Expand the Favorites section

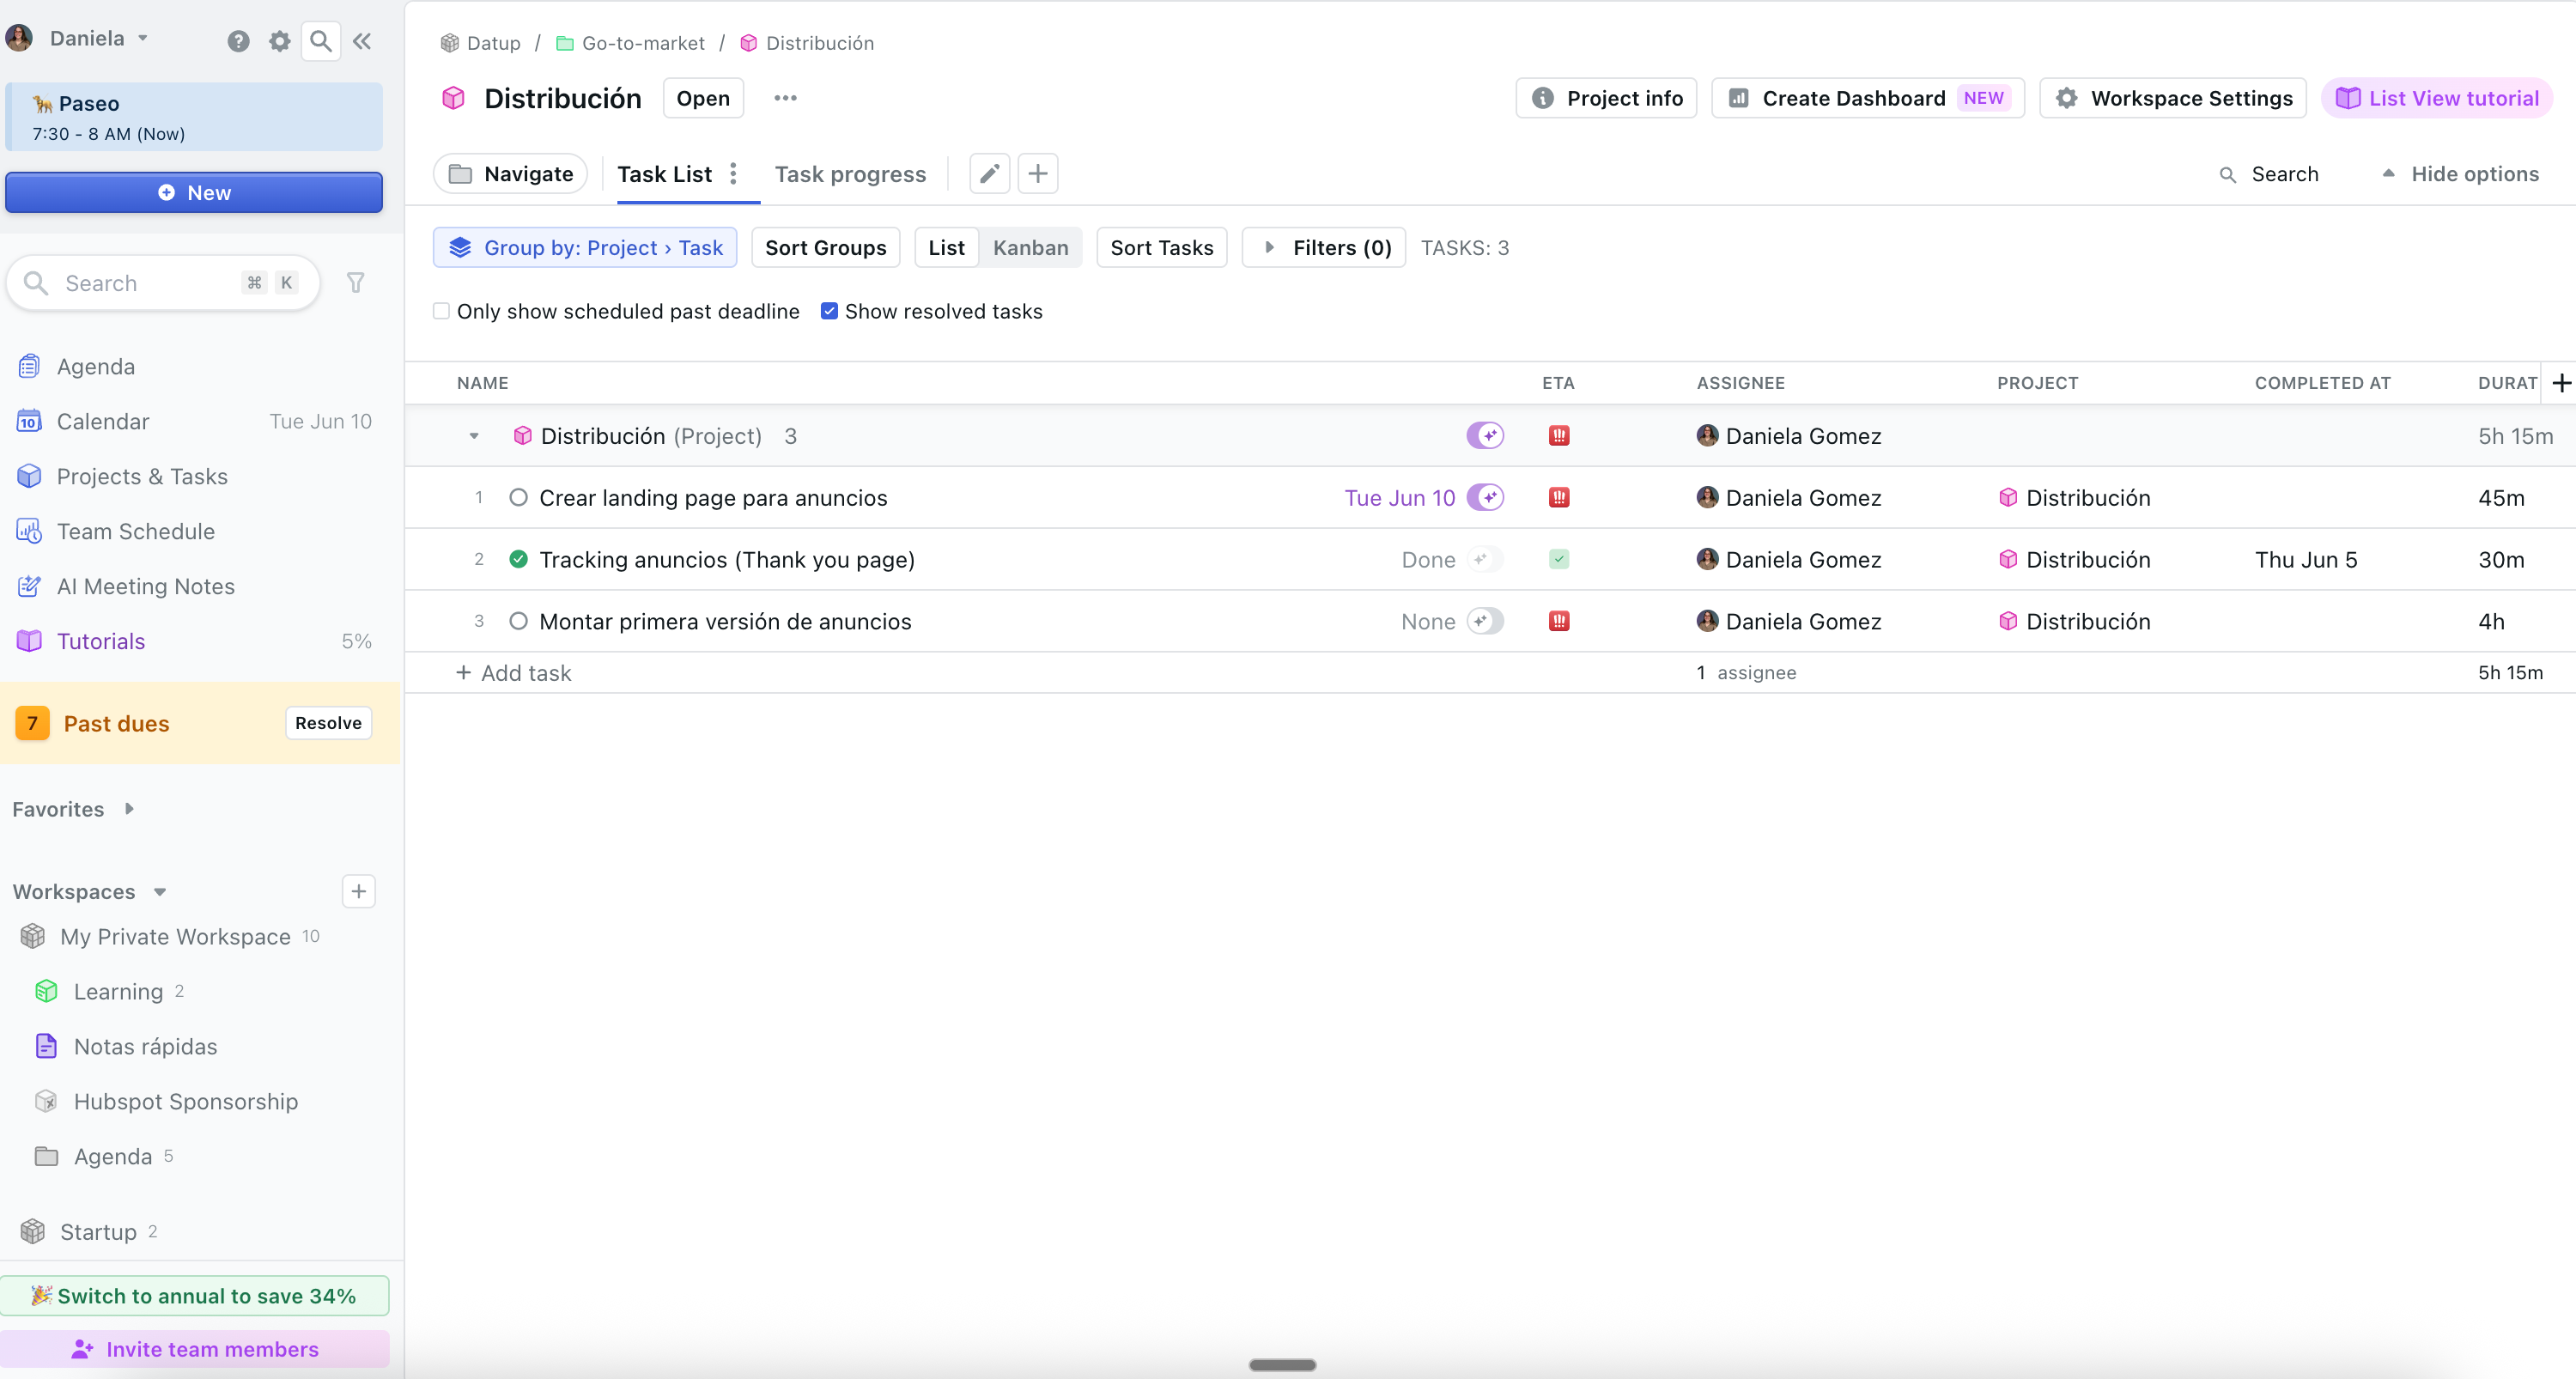[x=129, y=809]
